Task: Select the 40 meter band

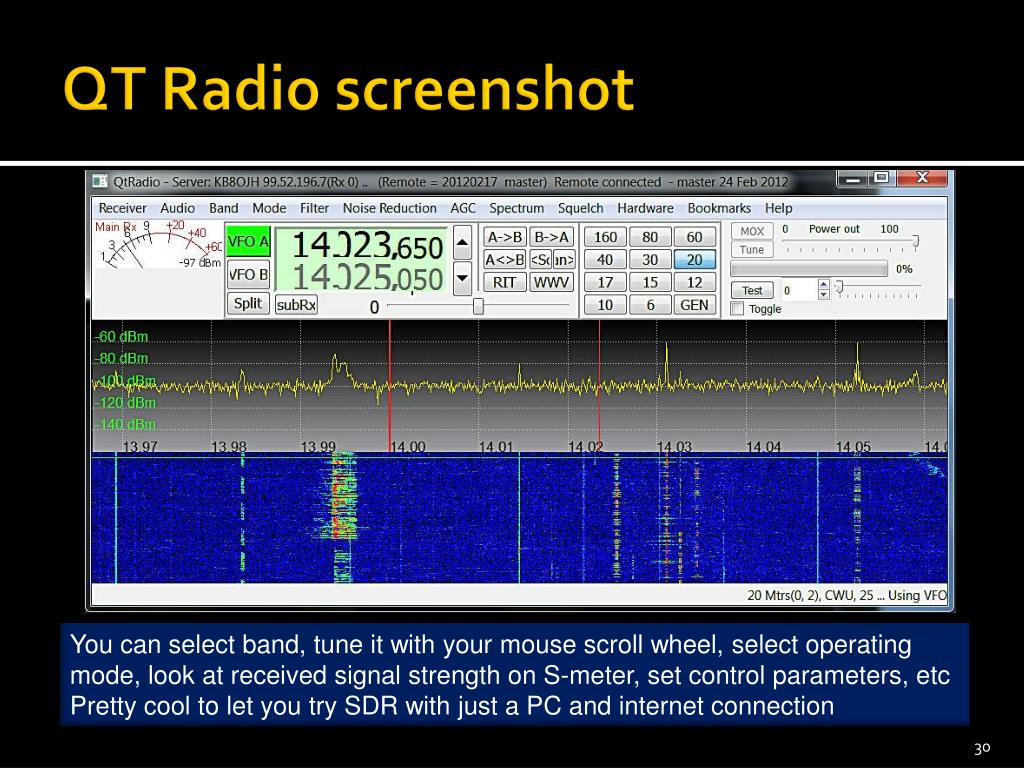Action: [x=605, y=260]
